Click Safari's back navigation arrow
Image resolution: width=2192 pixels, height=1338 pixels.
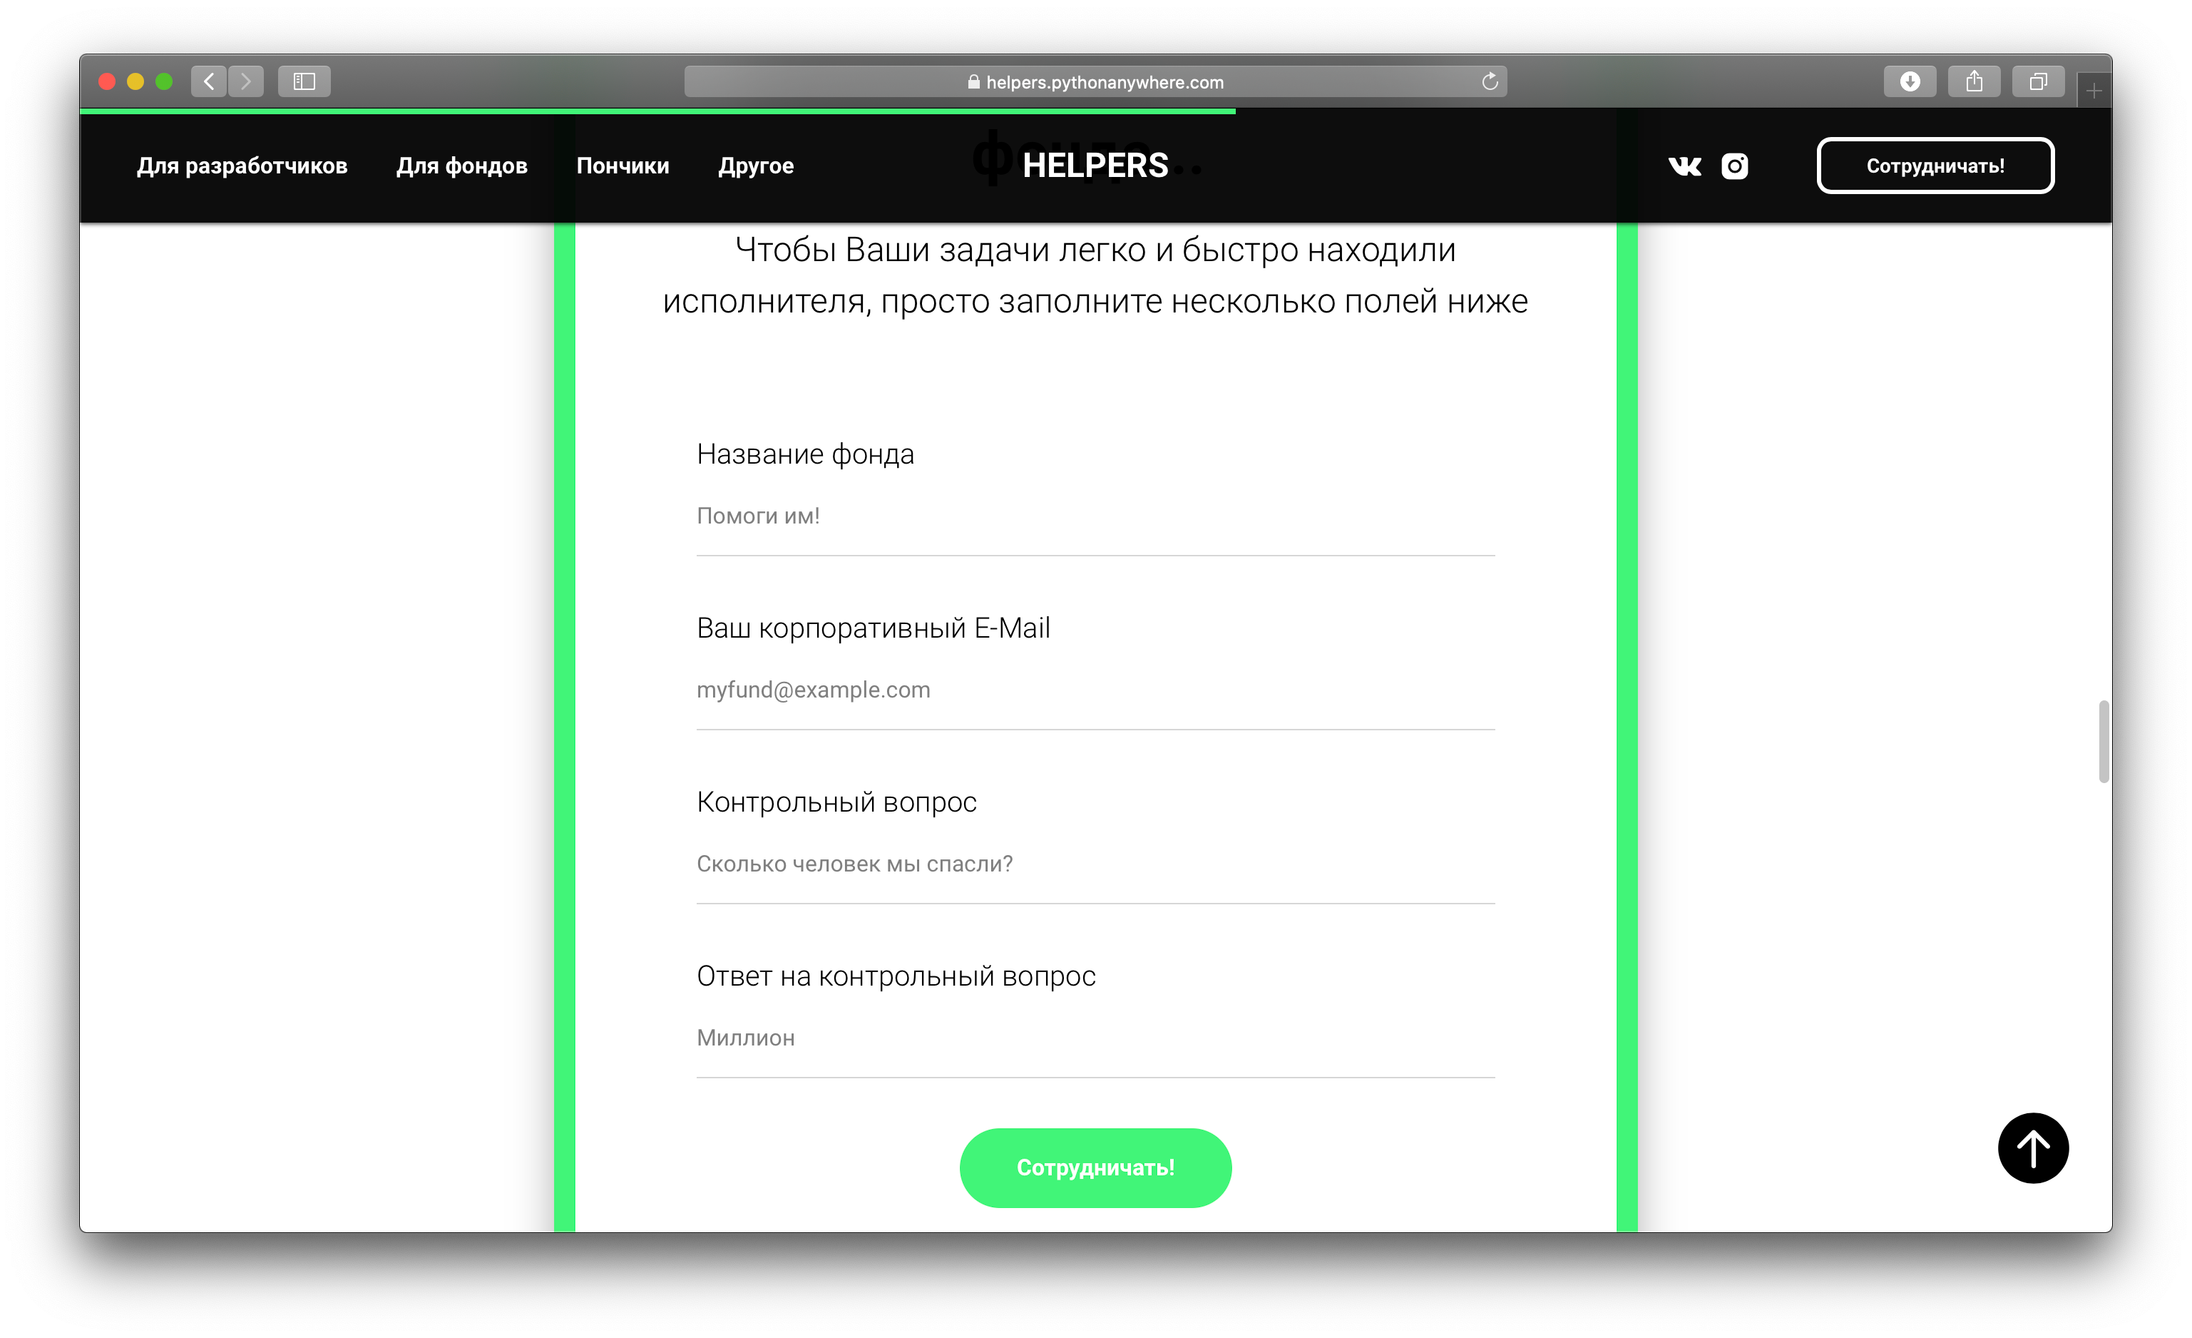point(209,82)
